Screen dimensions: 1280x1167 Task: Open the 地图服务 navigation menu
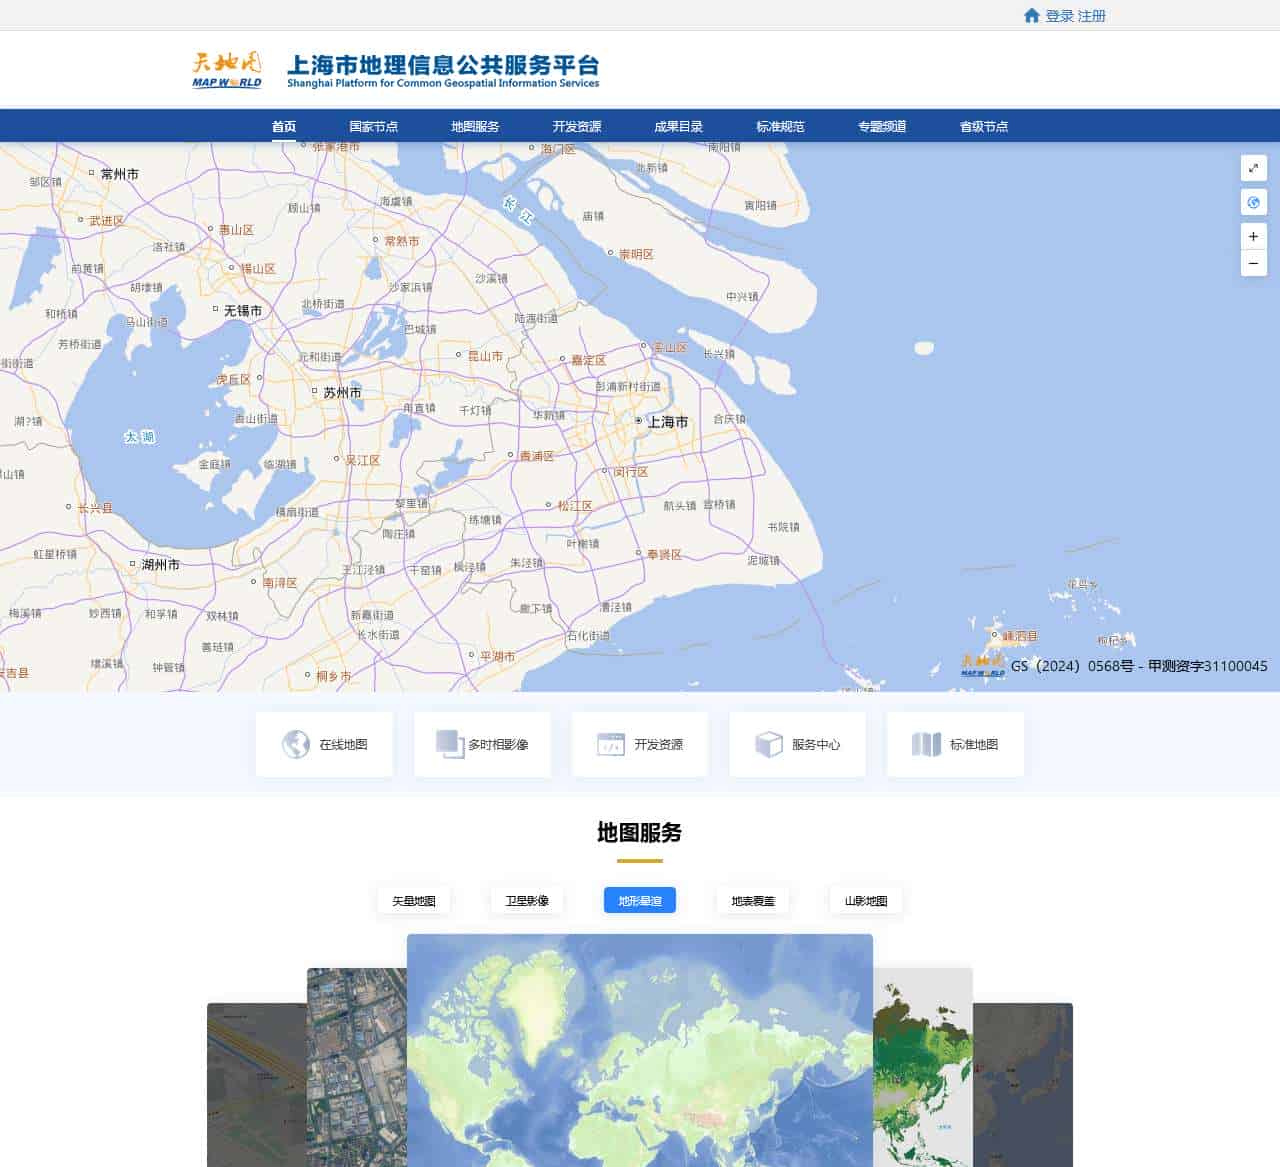[x=475, y=126]
